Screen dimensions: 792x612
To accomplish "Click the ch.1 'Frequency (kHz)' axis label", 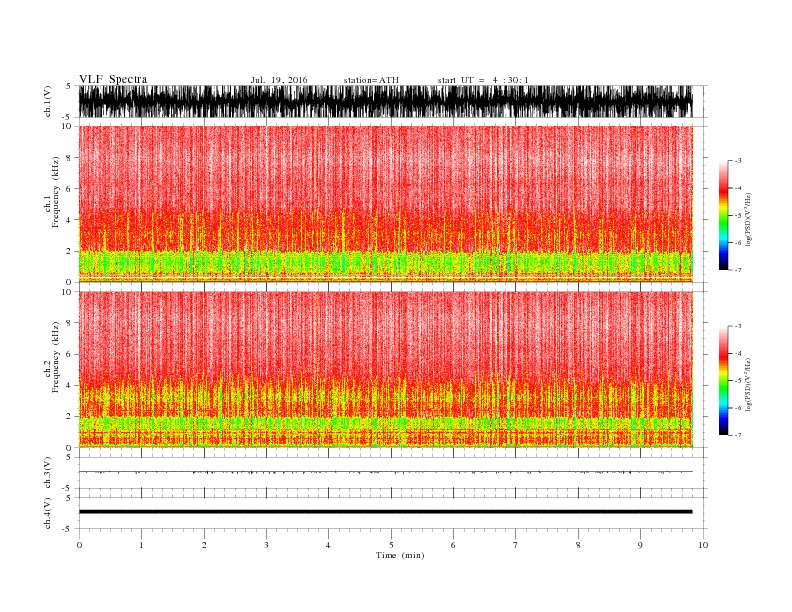I will pos(55,192).
